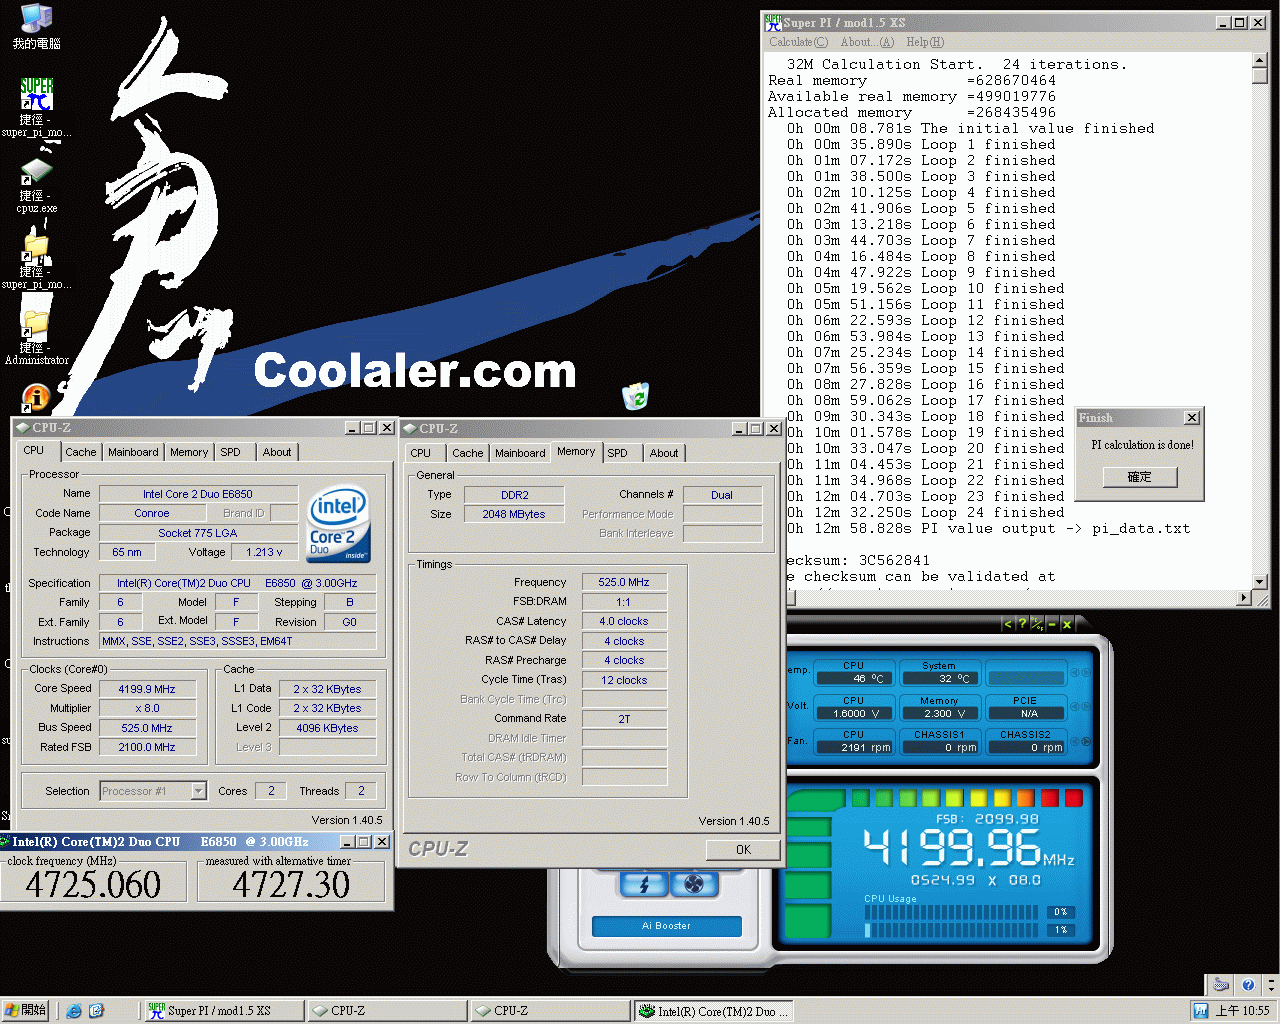Click the collapse arrow in monitor panel
The width and height of the screenshot is (1280, 1024).
(1008, 624)
